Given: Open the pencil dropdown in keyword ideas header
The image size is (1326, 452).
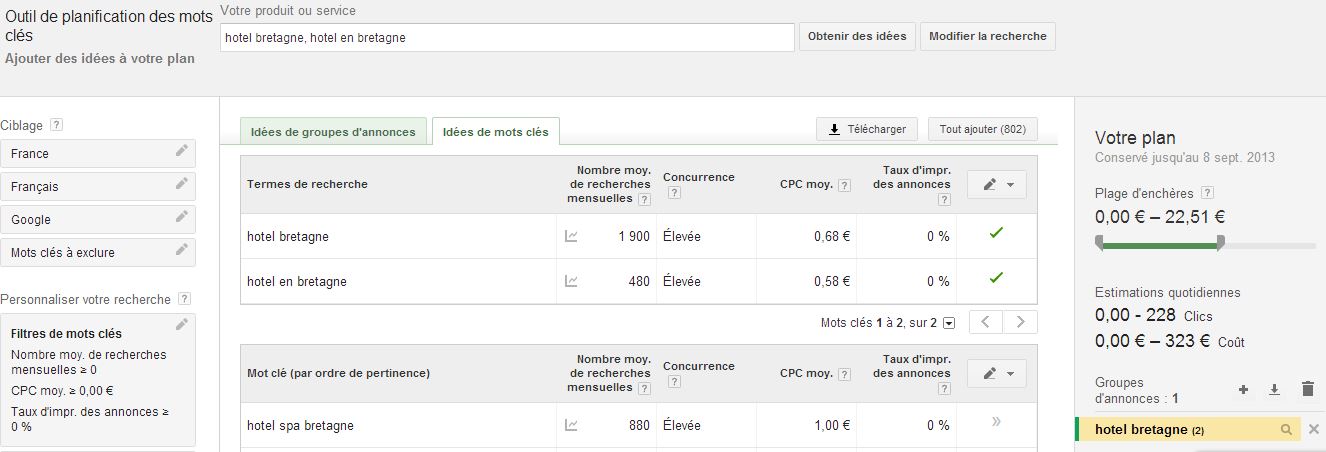Looking at the screenshot, I should 996,373.
